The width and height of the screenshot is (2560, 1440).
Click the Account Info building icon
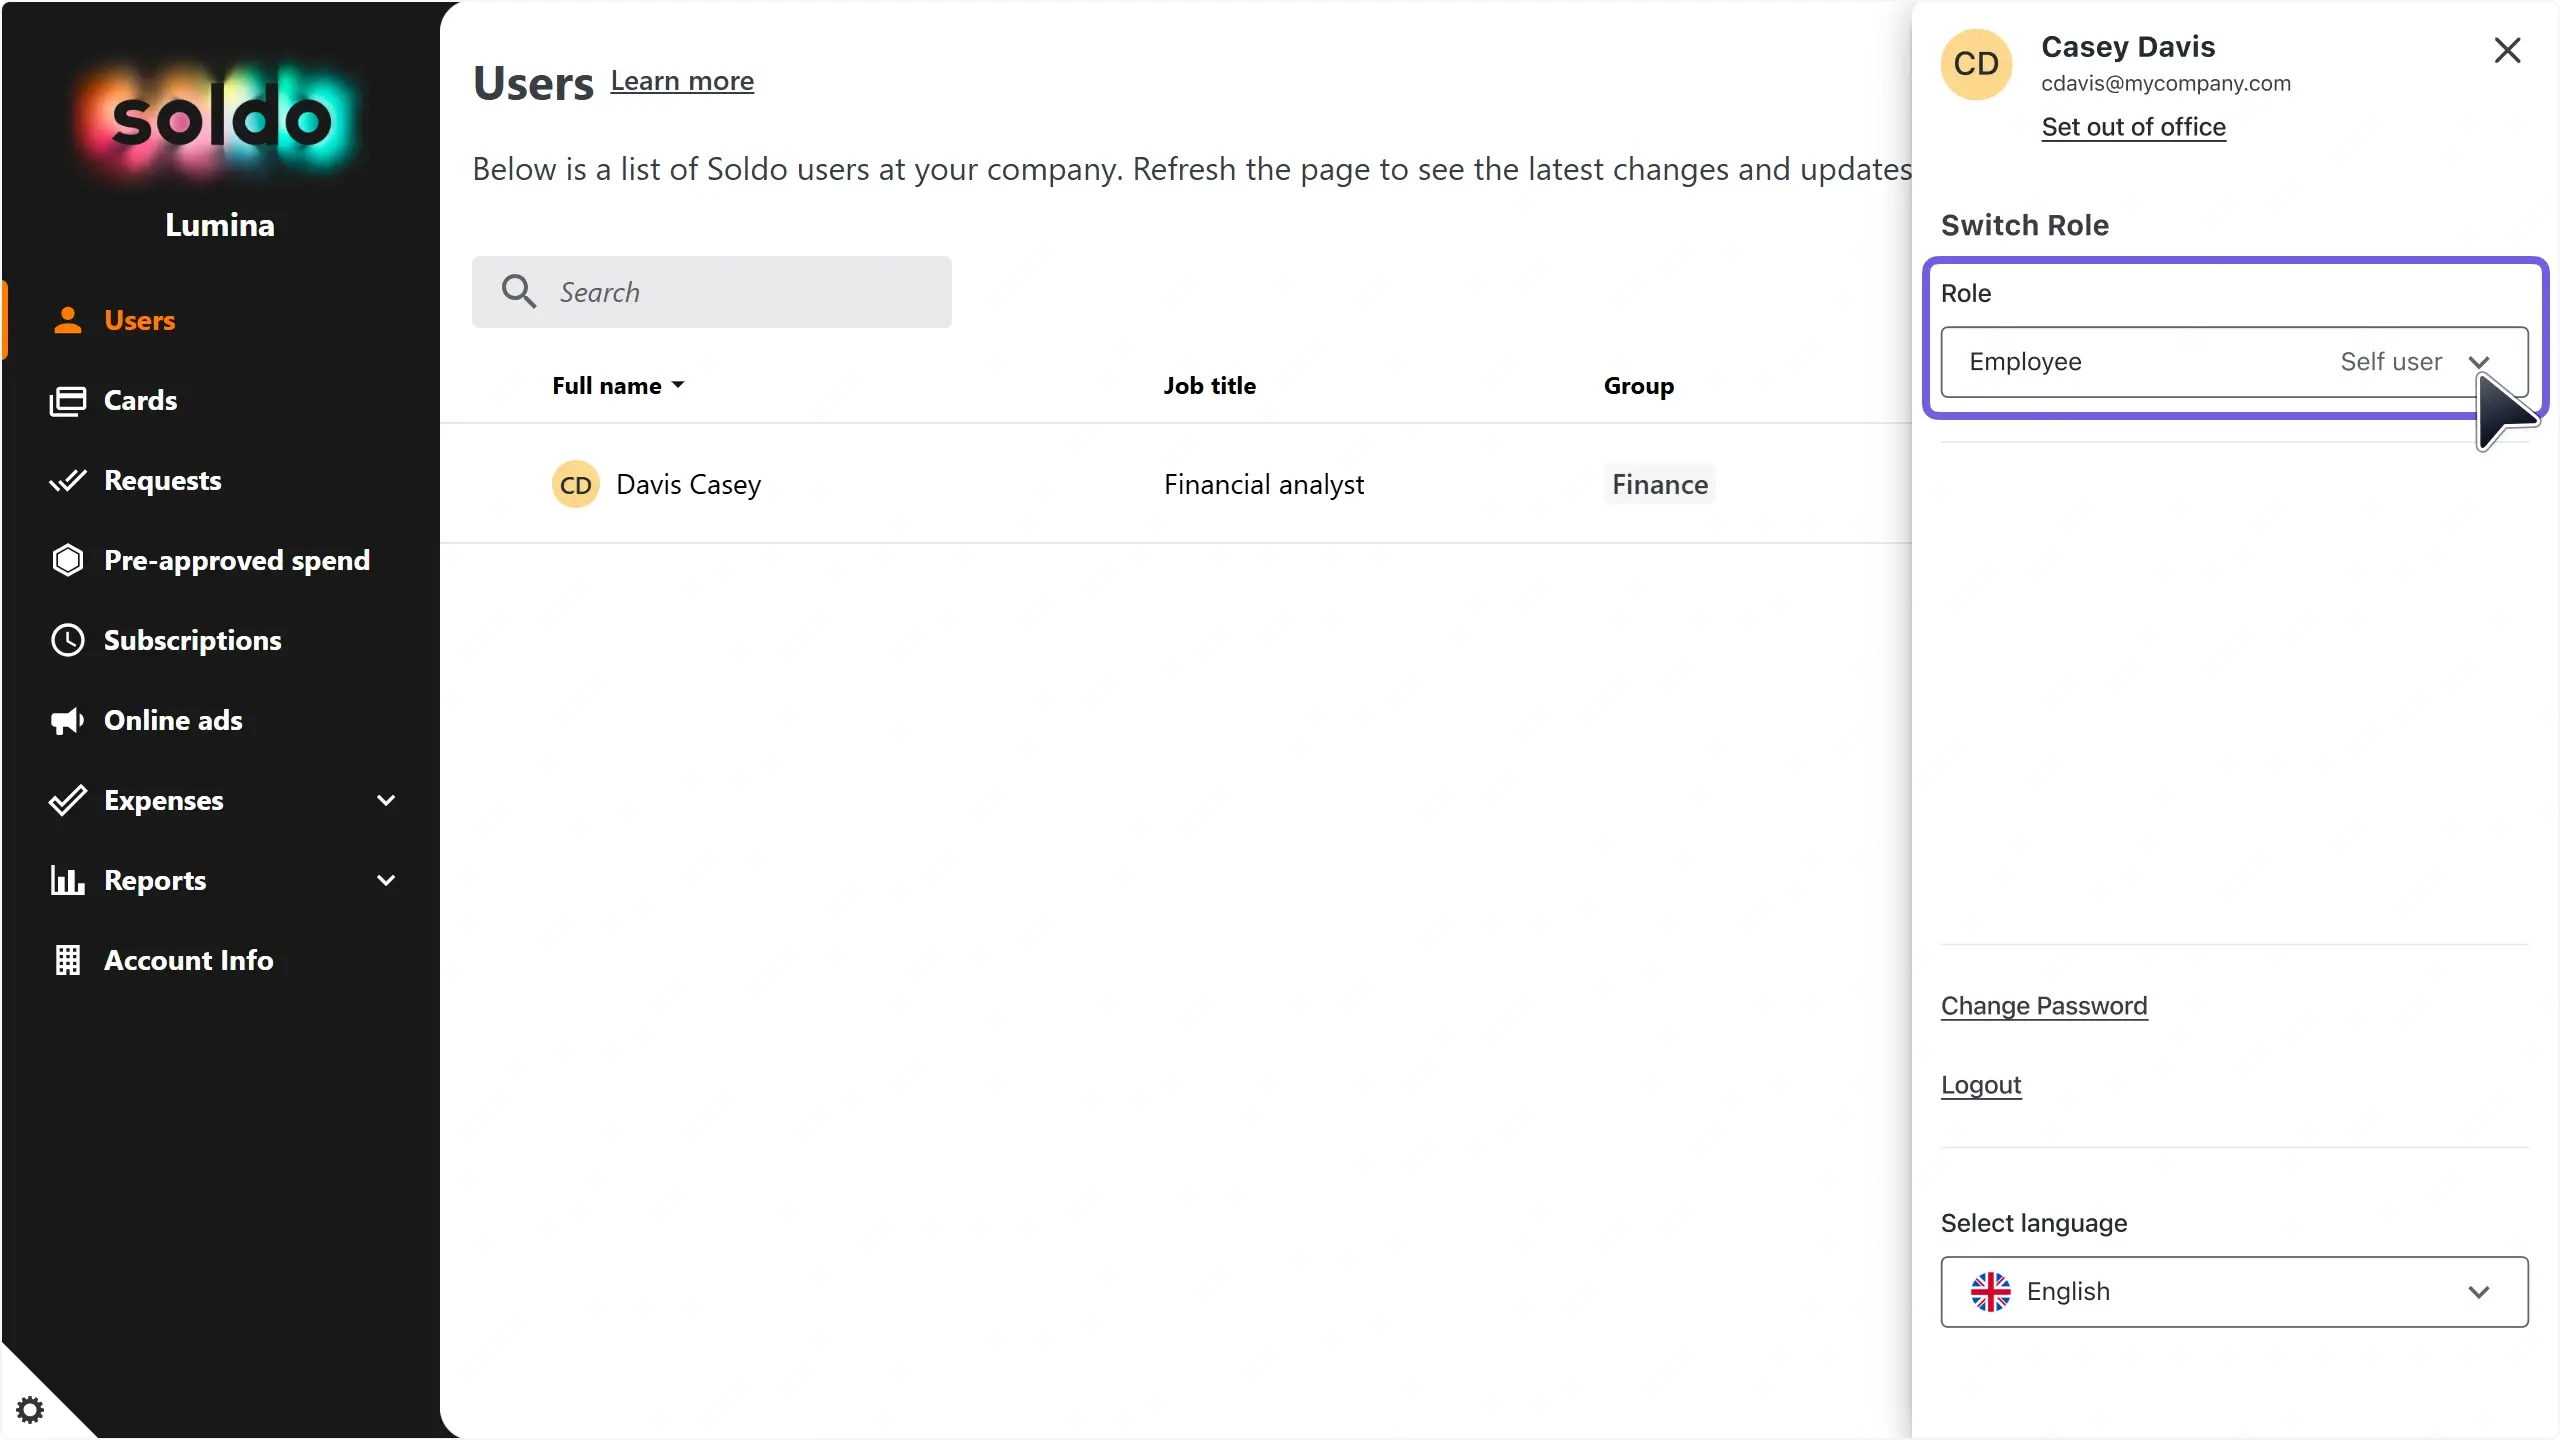[67, 960]
